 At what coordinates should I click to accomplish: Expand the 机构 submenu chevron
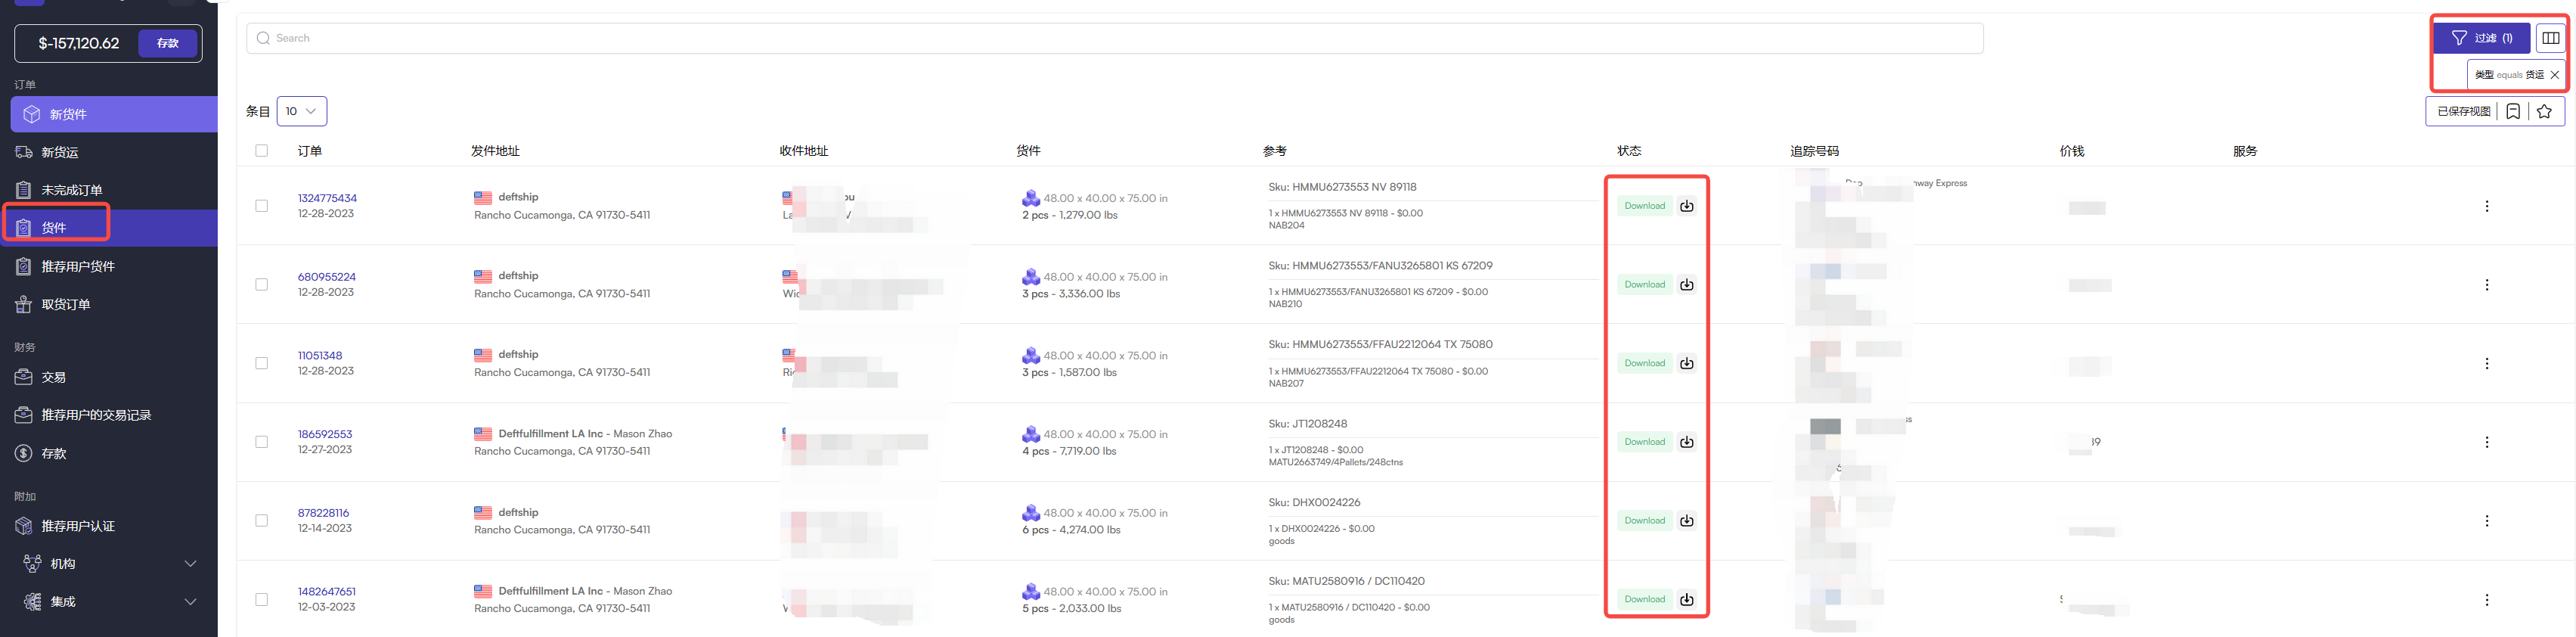tap(190, 564)
